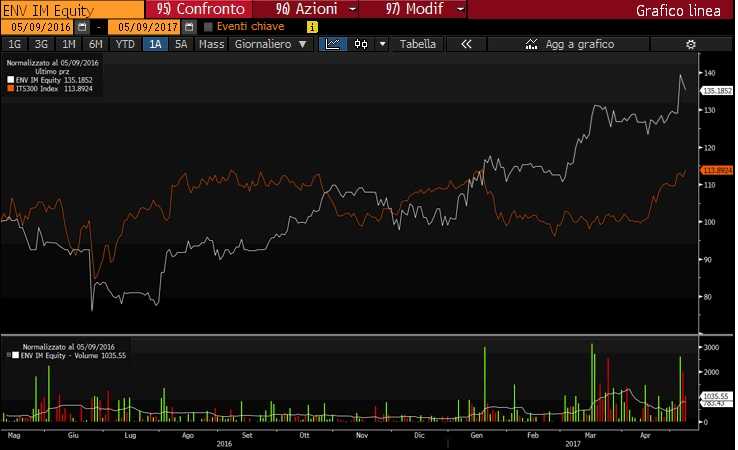Image resolution: width=738 pixels, height=450 pixels.
Task: Click the Mar month label on time axis
Action: coord(590,435)
